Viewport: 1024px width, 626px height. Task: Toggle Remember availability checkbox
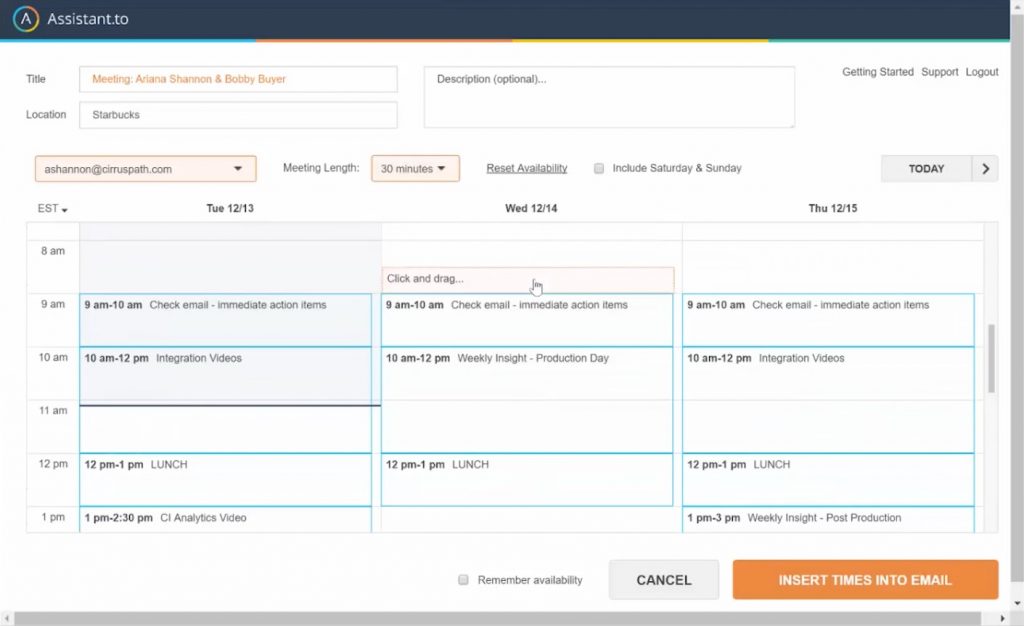pos(463,580)
